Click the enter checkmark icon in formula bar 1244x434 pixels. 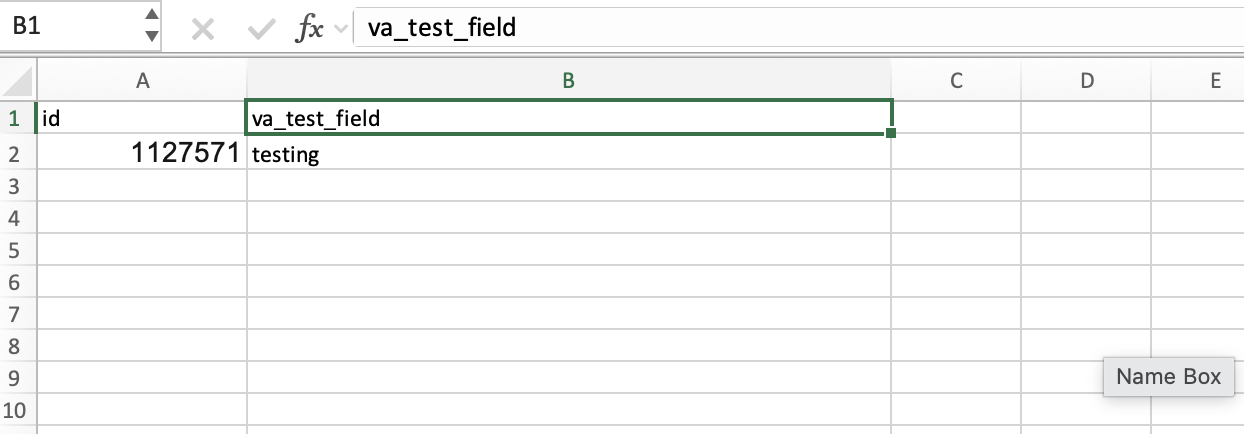click(262, 29)
